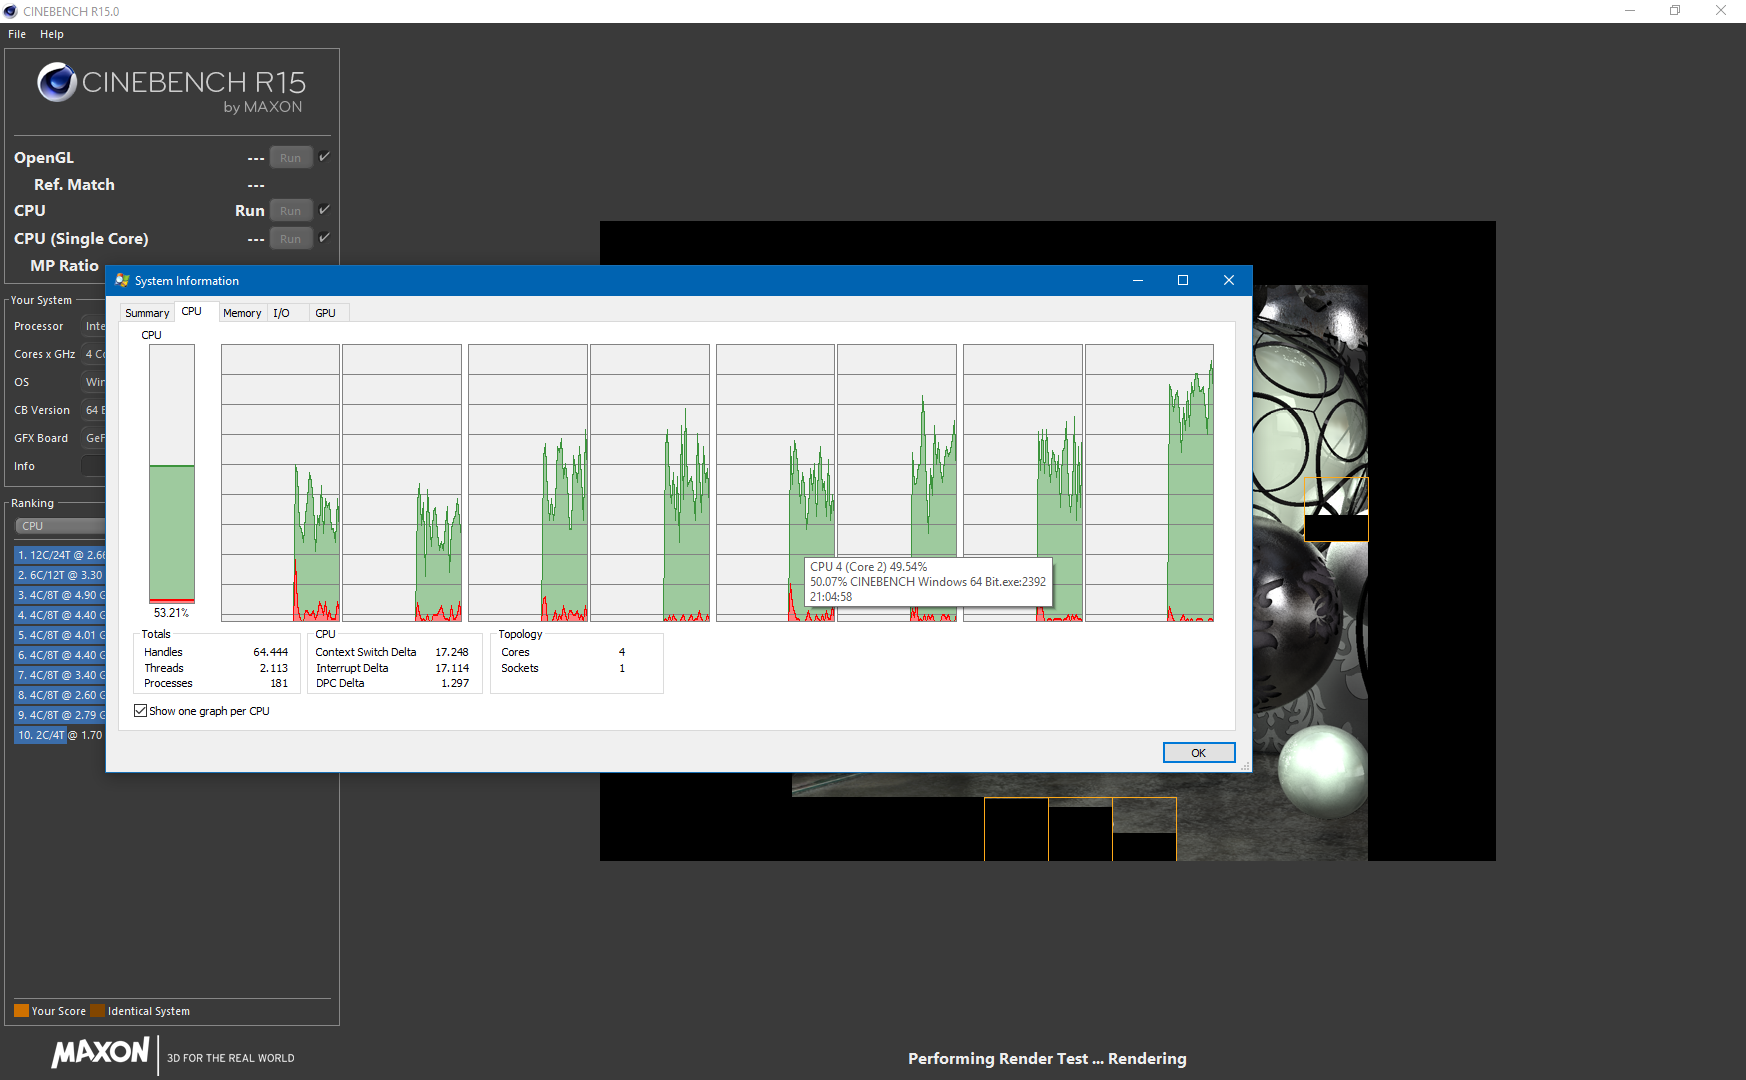Screen dimensions: 1746x1080
Task: Open the Help menu
Action: [x=52, y=34]
